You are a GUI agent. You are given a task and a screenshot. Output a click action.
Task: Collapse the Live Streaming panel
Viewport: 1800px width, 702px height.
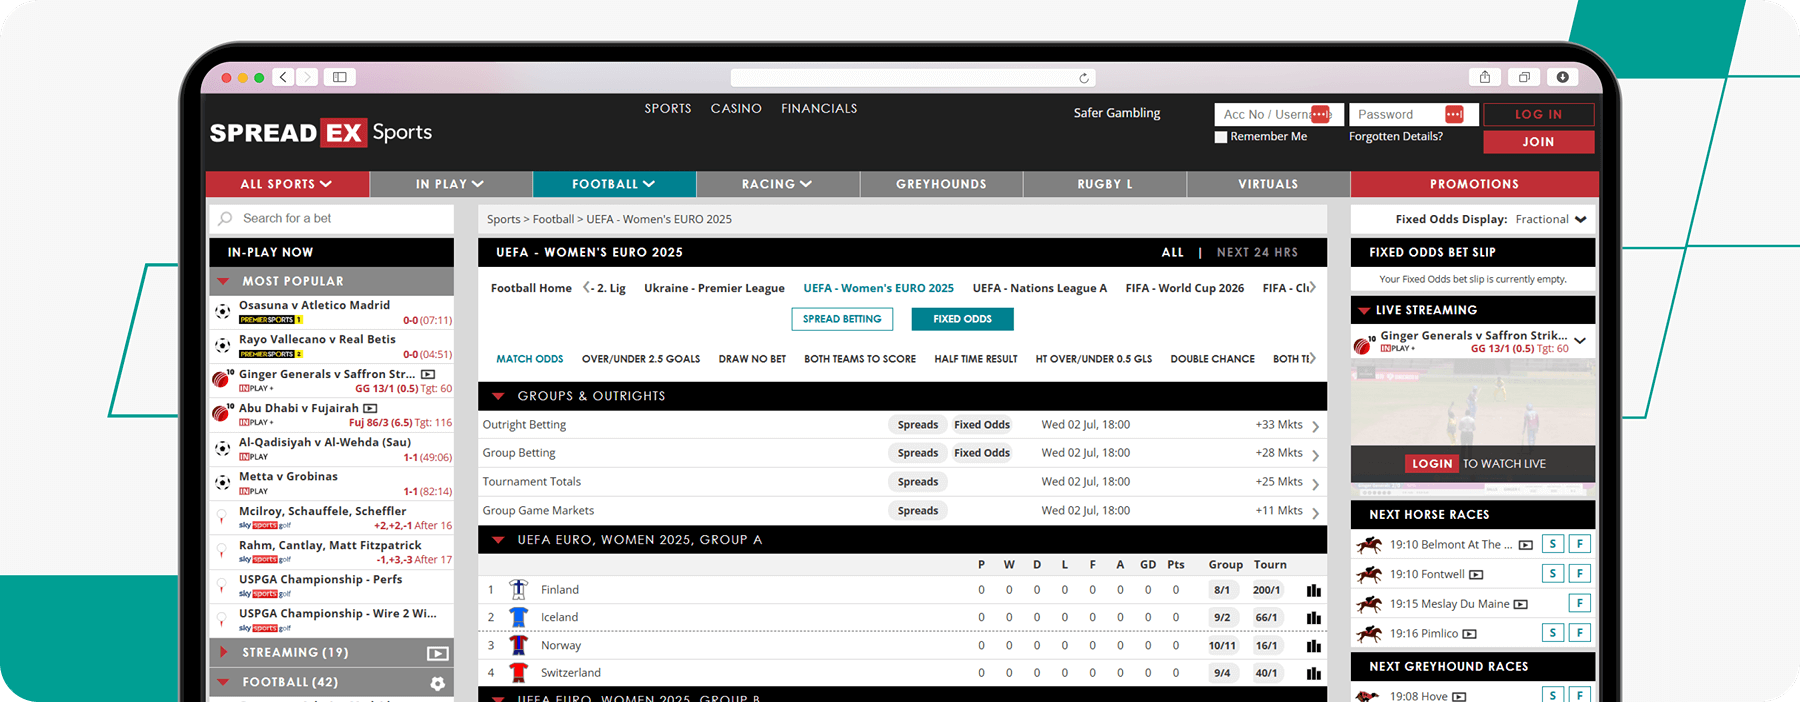[1363, 311]
